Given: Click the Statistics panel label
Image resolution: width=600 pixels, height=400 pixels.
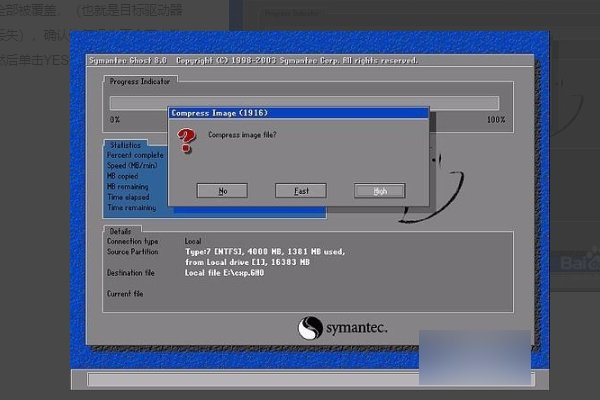Looking at the screenshot, I should point(126,146).
